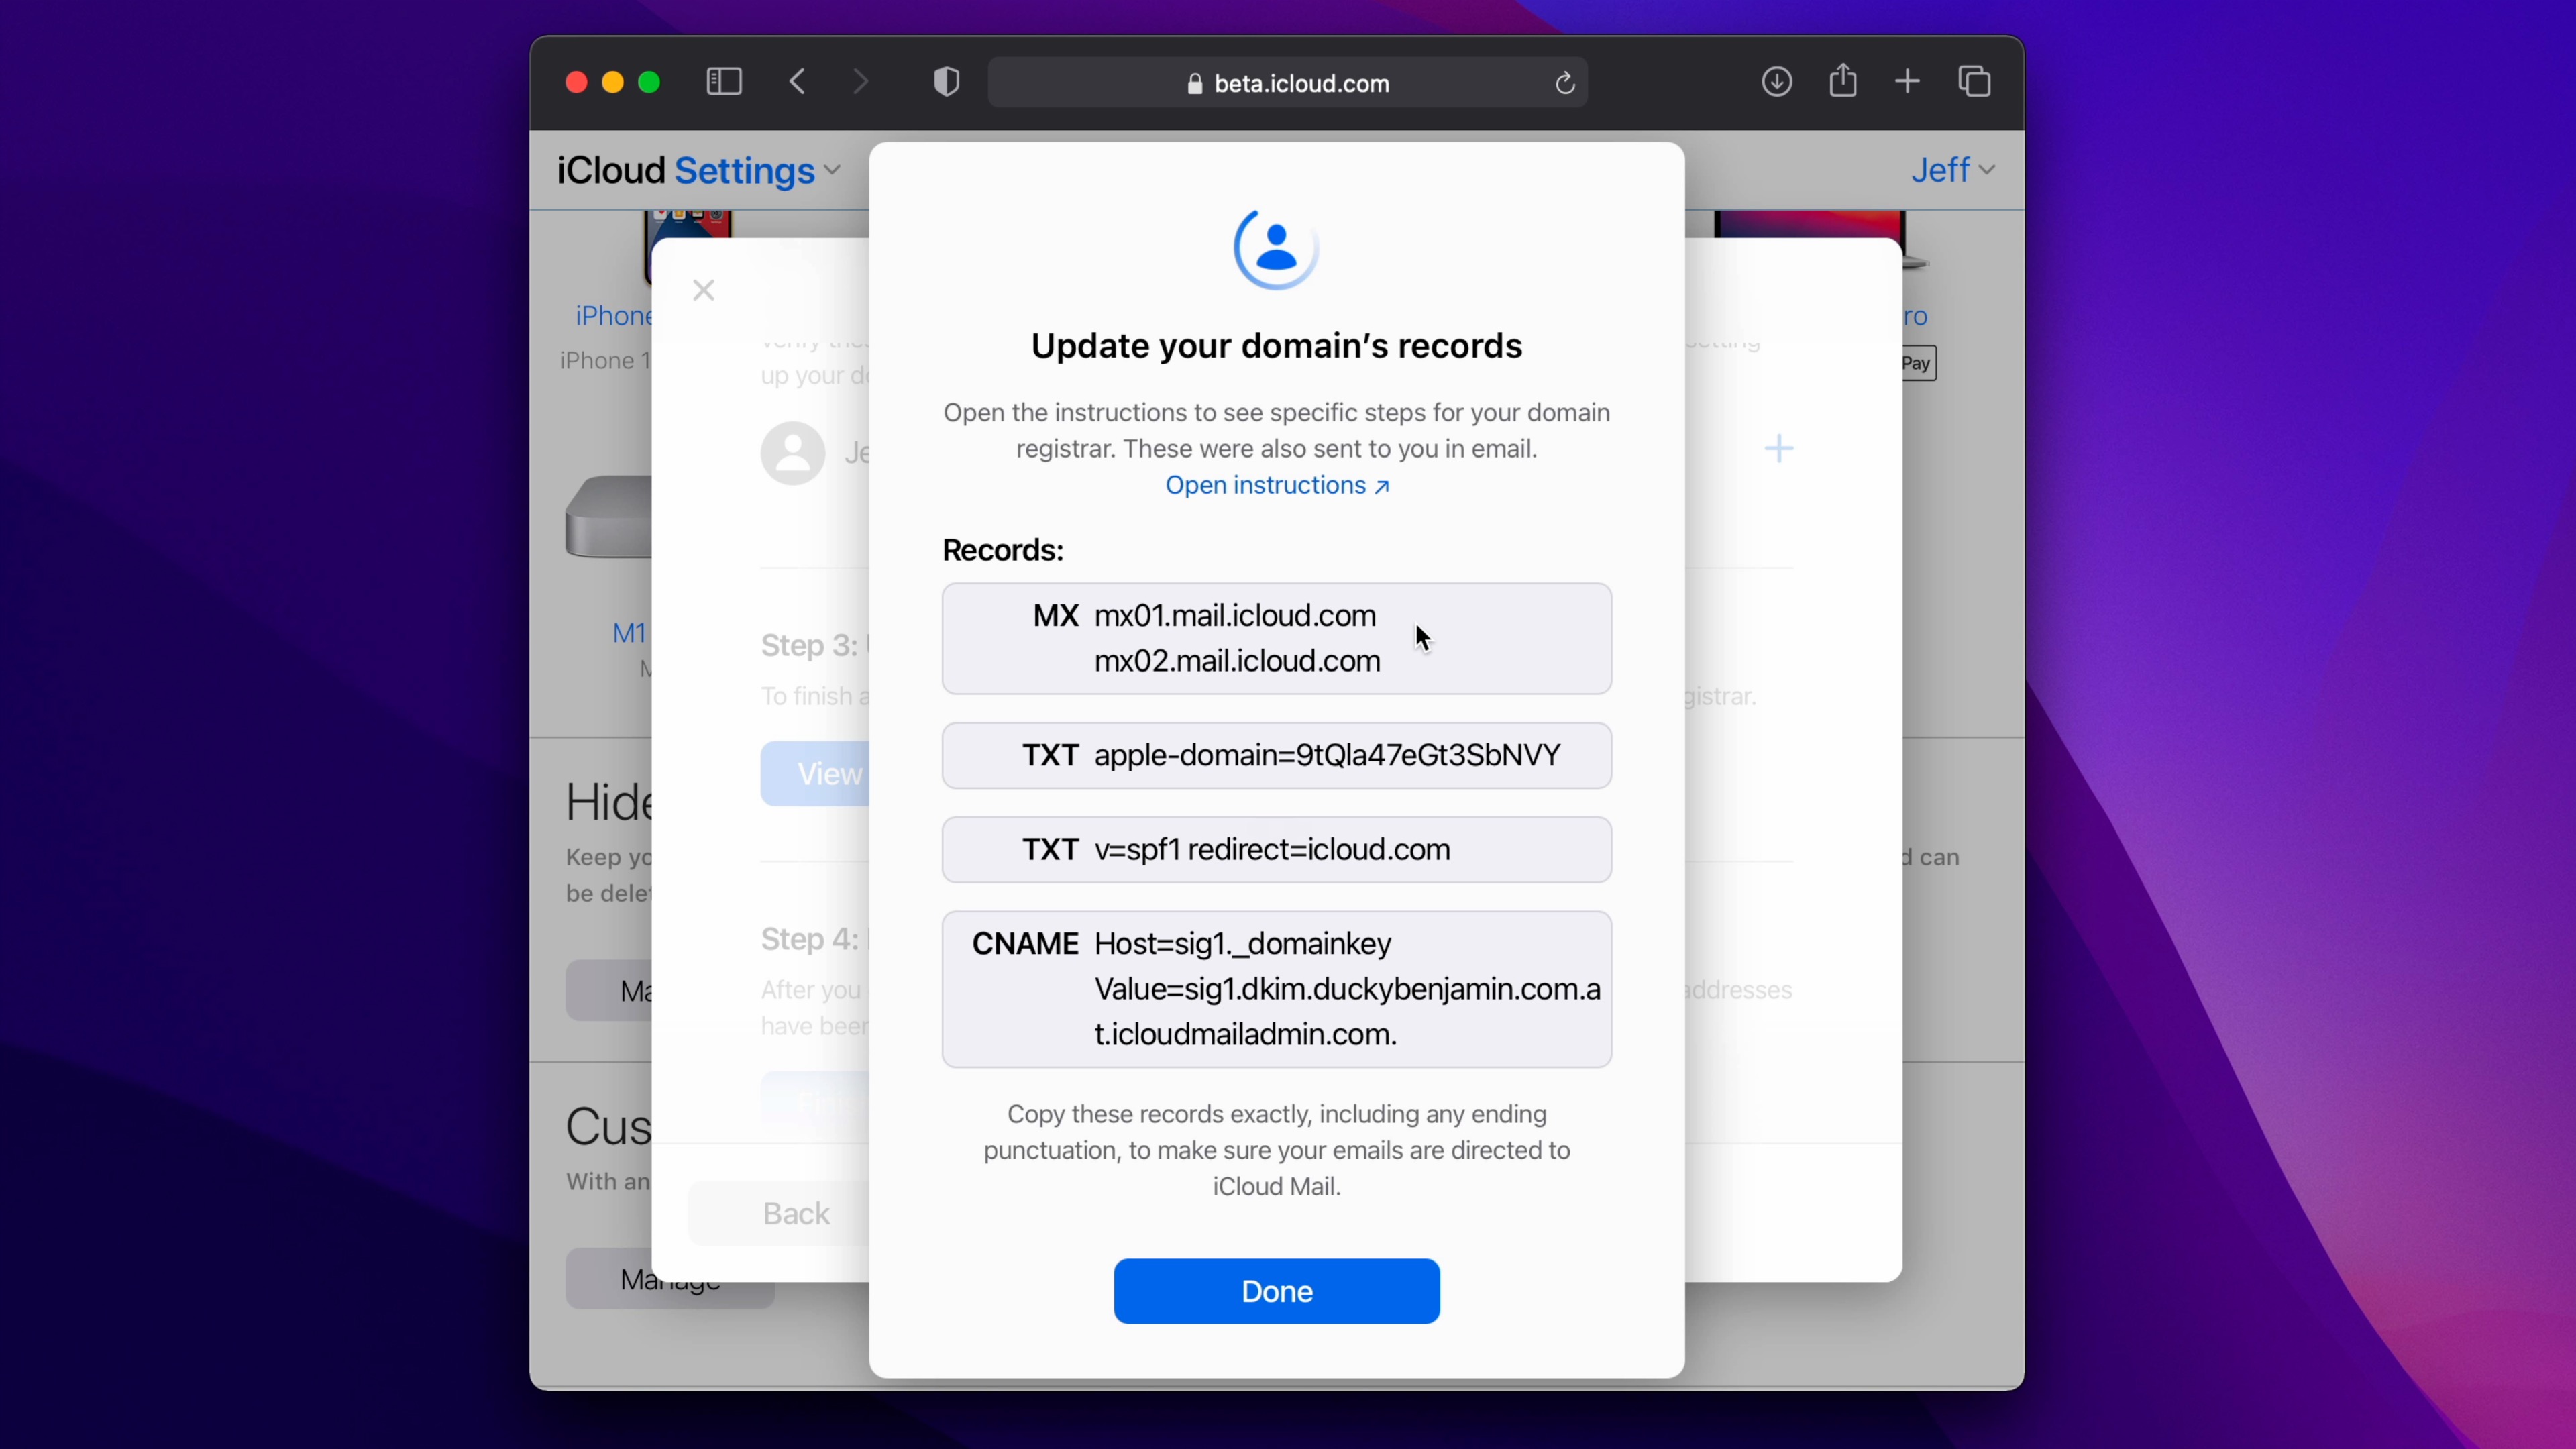
Task: Click the TXT SPF redirect record box
Action: [1276, 849]
